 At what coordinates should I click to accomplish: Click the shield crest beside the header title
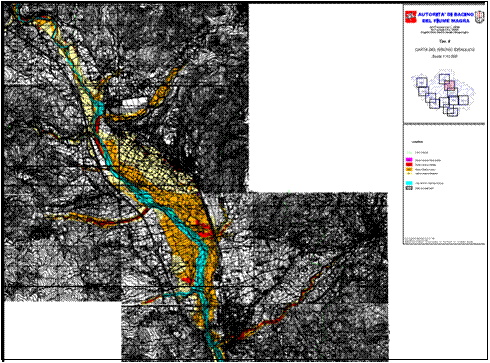coord(479,17)
